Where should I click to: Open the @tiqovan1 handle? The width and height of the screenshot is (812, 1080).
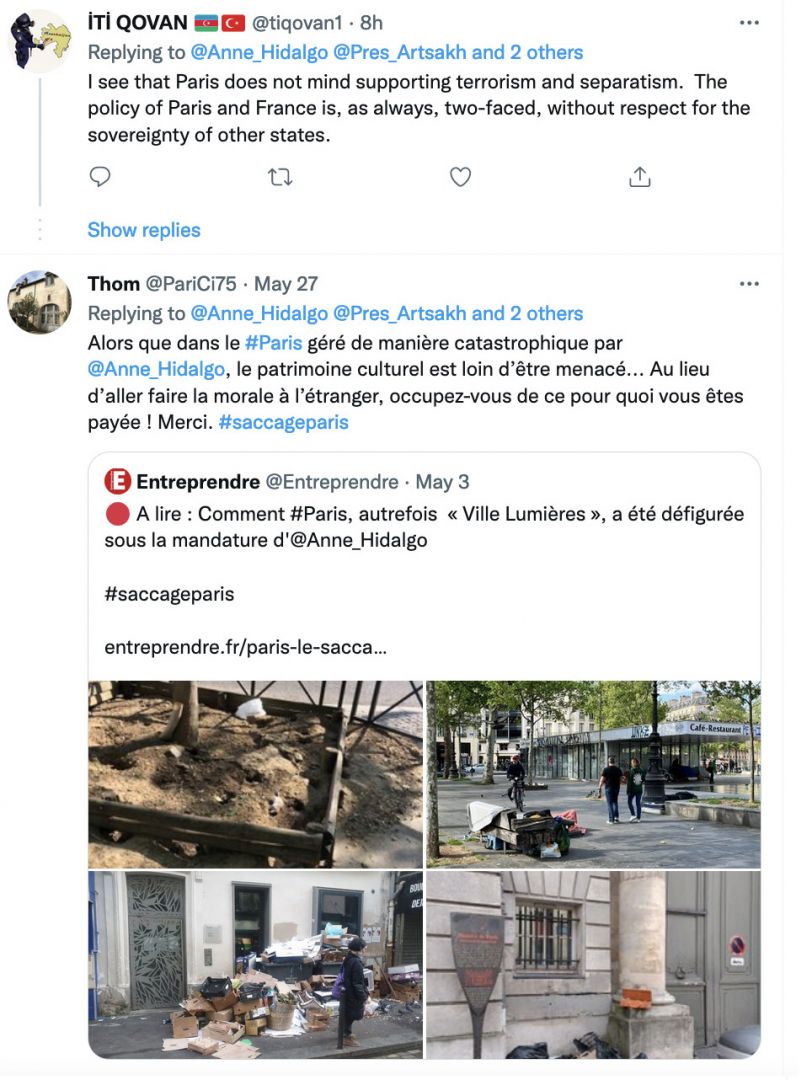(x=297, y=23)
